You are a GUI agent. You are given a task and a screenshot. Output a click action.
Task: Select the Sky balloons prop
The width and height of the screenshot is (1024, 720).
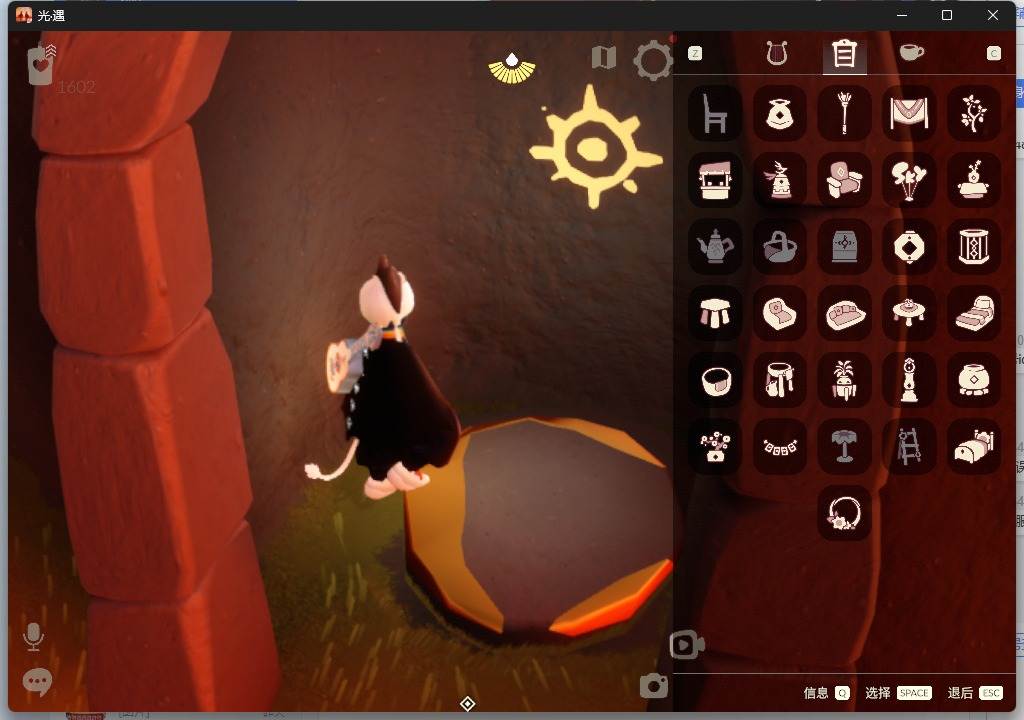[909, 180]
